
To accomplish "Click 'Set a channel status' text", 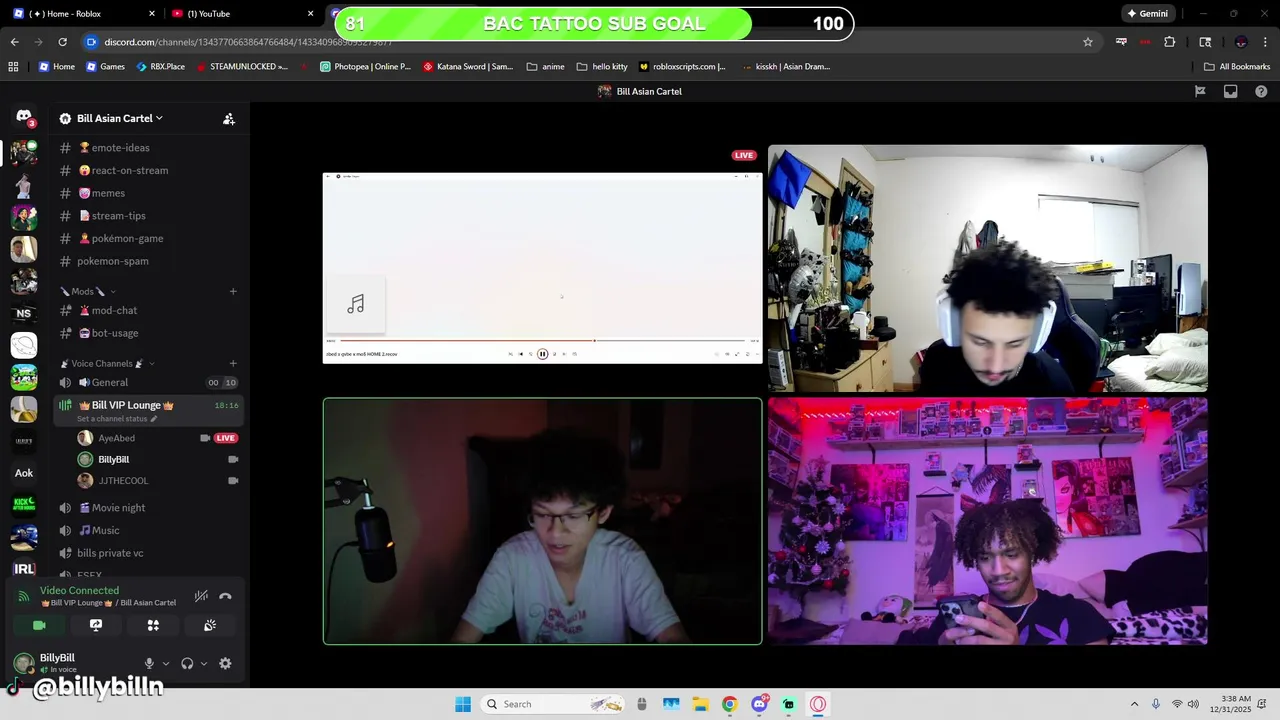I will (x=112, y=419).
